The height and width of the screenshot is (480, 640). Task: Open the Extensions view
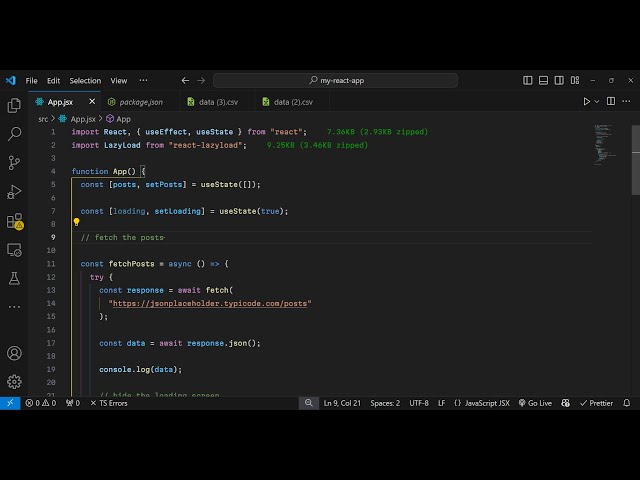(x=14, y=220)
